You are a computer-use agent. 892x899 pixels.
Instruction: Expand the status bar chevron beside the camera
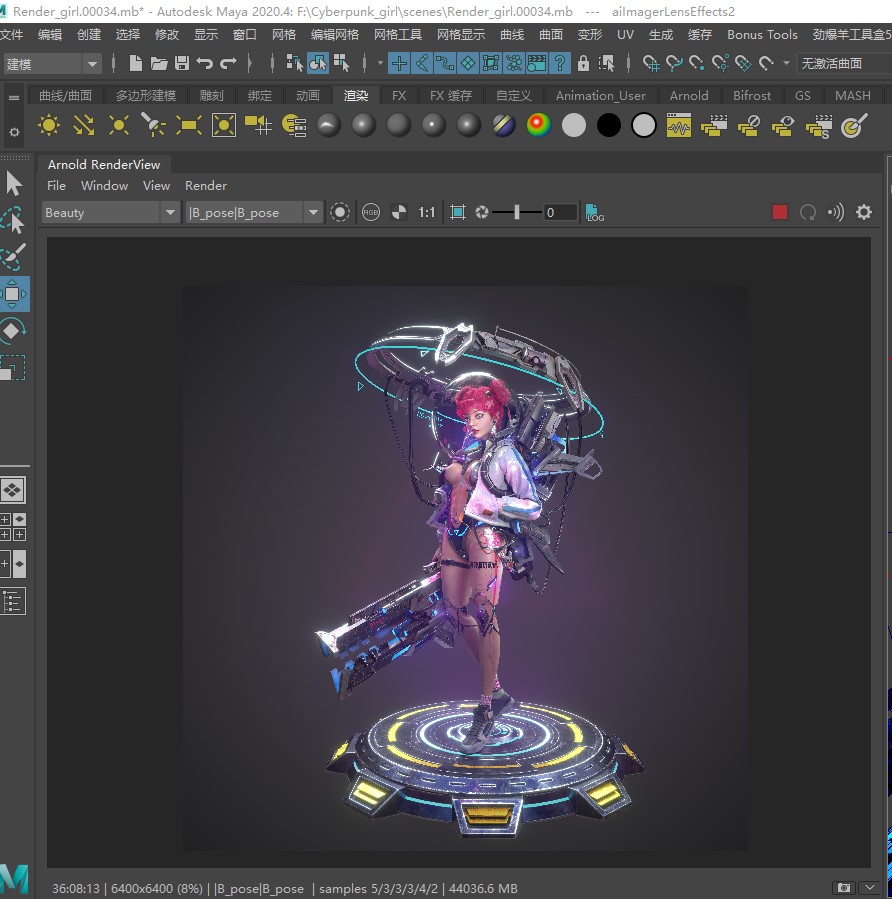click(x=870, y=888)
